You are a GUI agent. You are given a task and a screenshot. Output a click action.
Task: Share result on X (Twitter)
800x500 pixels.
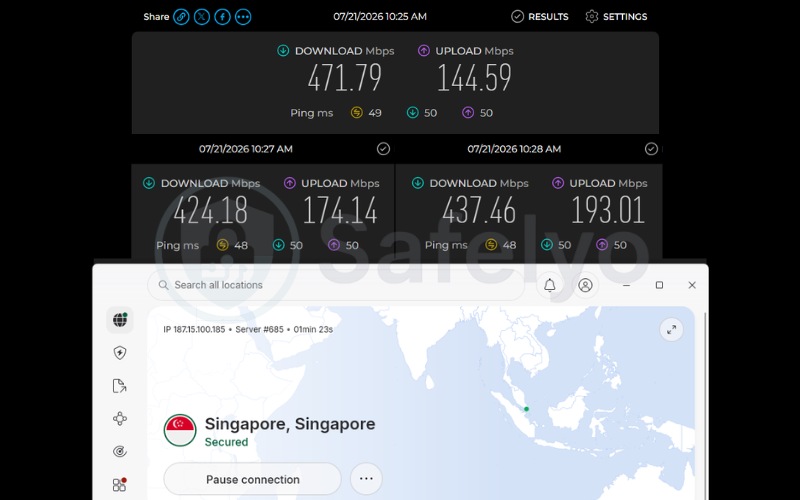pos(202,17)
